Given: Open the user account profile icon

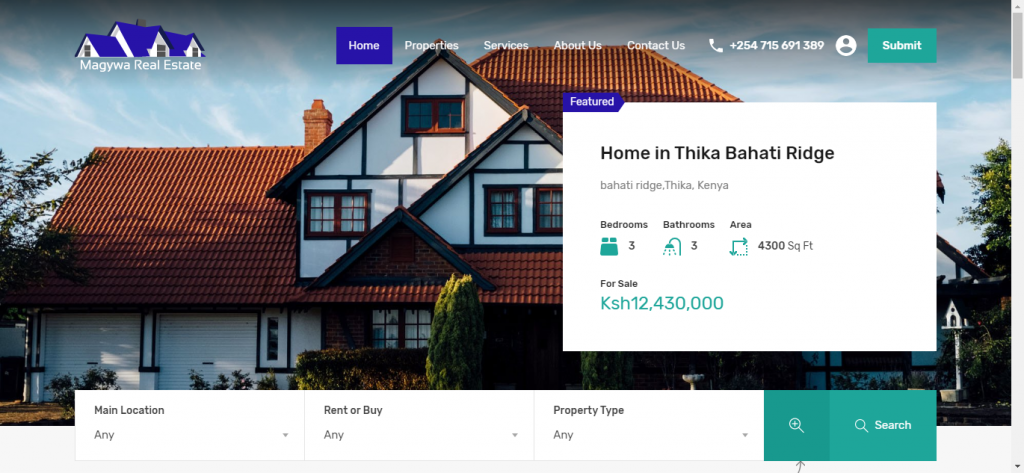Looking at the screenshot, I should click(x=846, y=46).
